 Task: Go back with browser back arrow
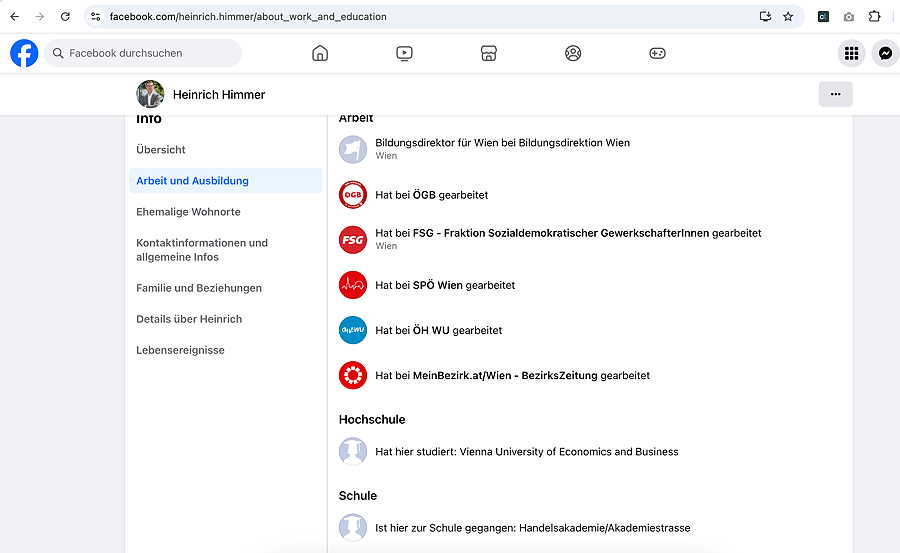coord(14,17)
